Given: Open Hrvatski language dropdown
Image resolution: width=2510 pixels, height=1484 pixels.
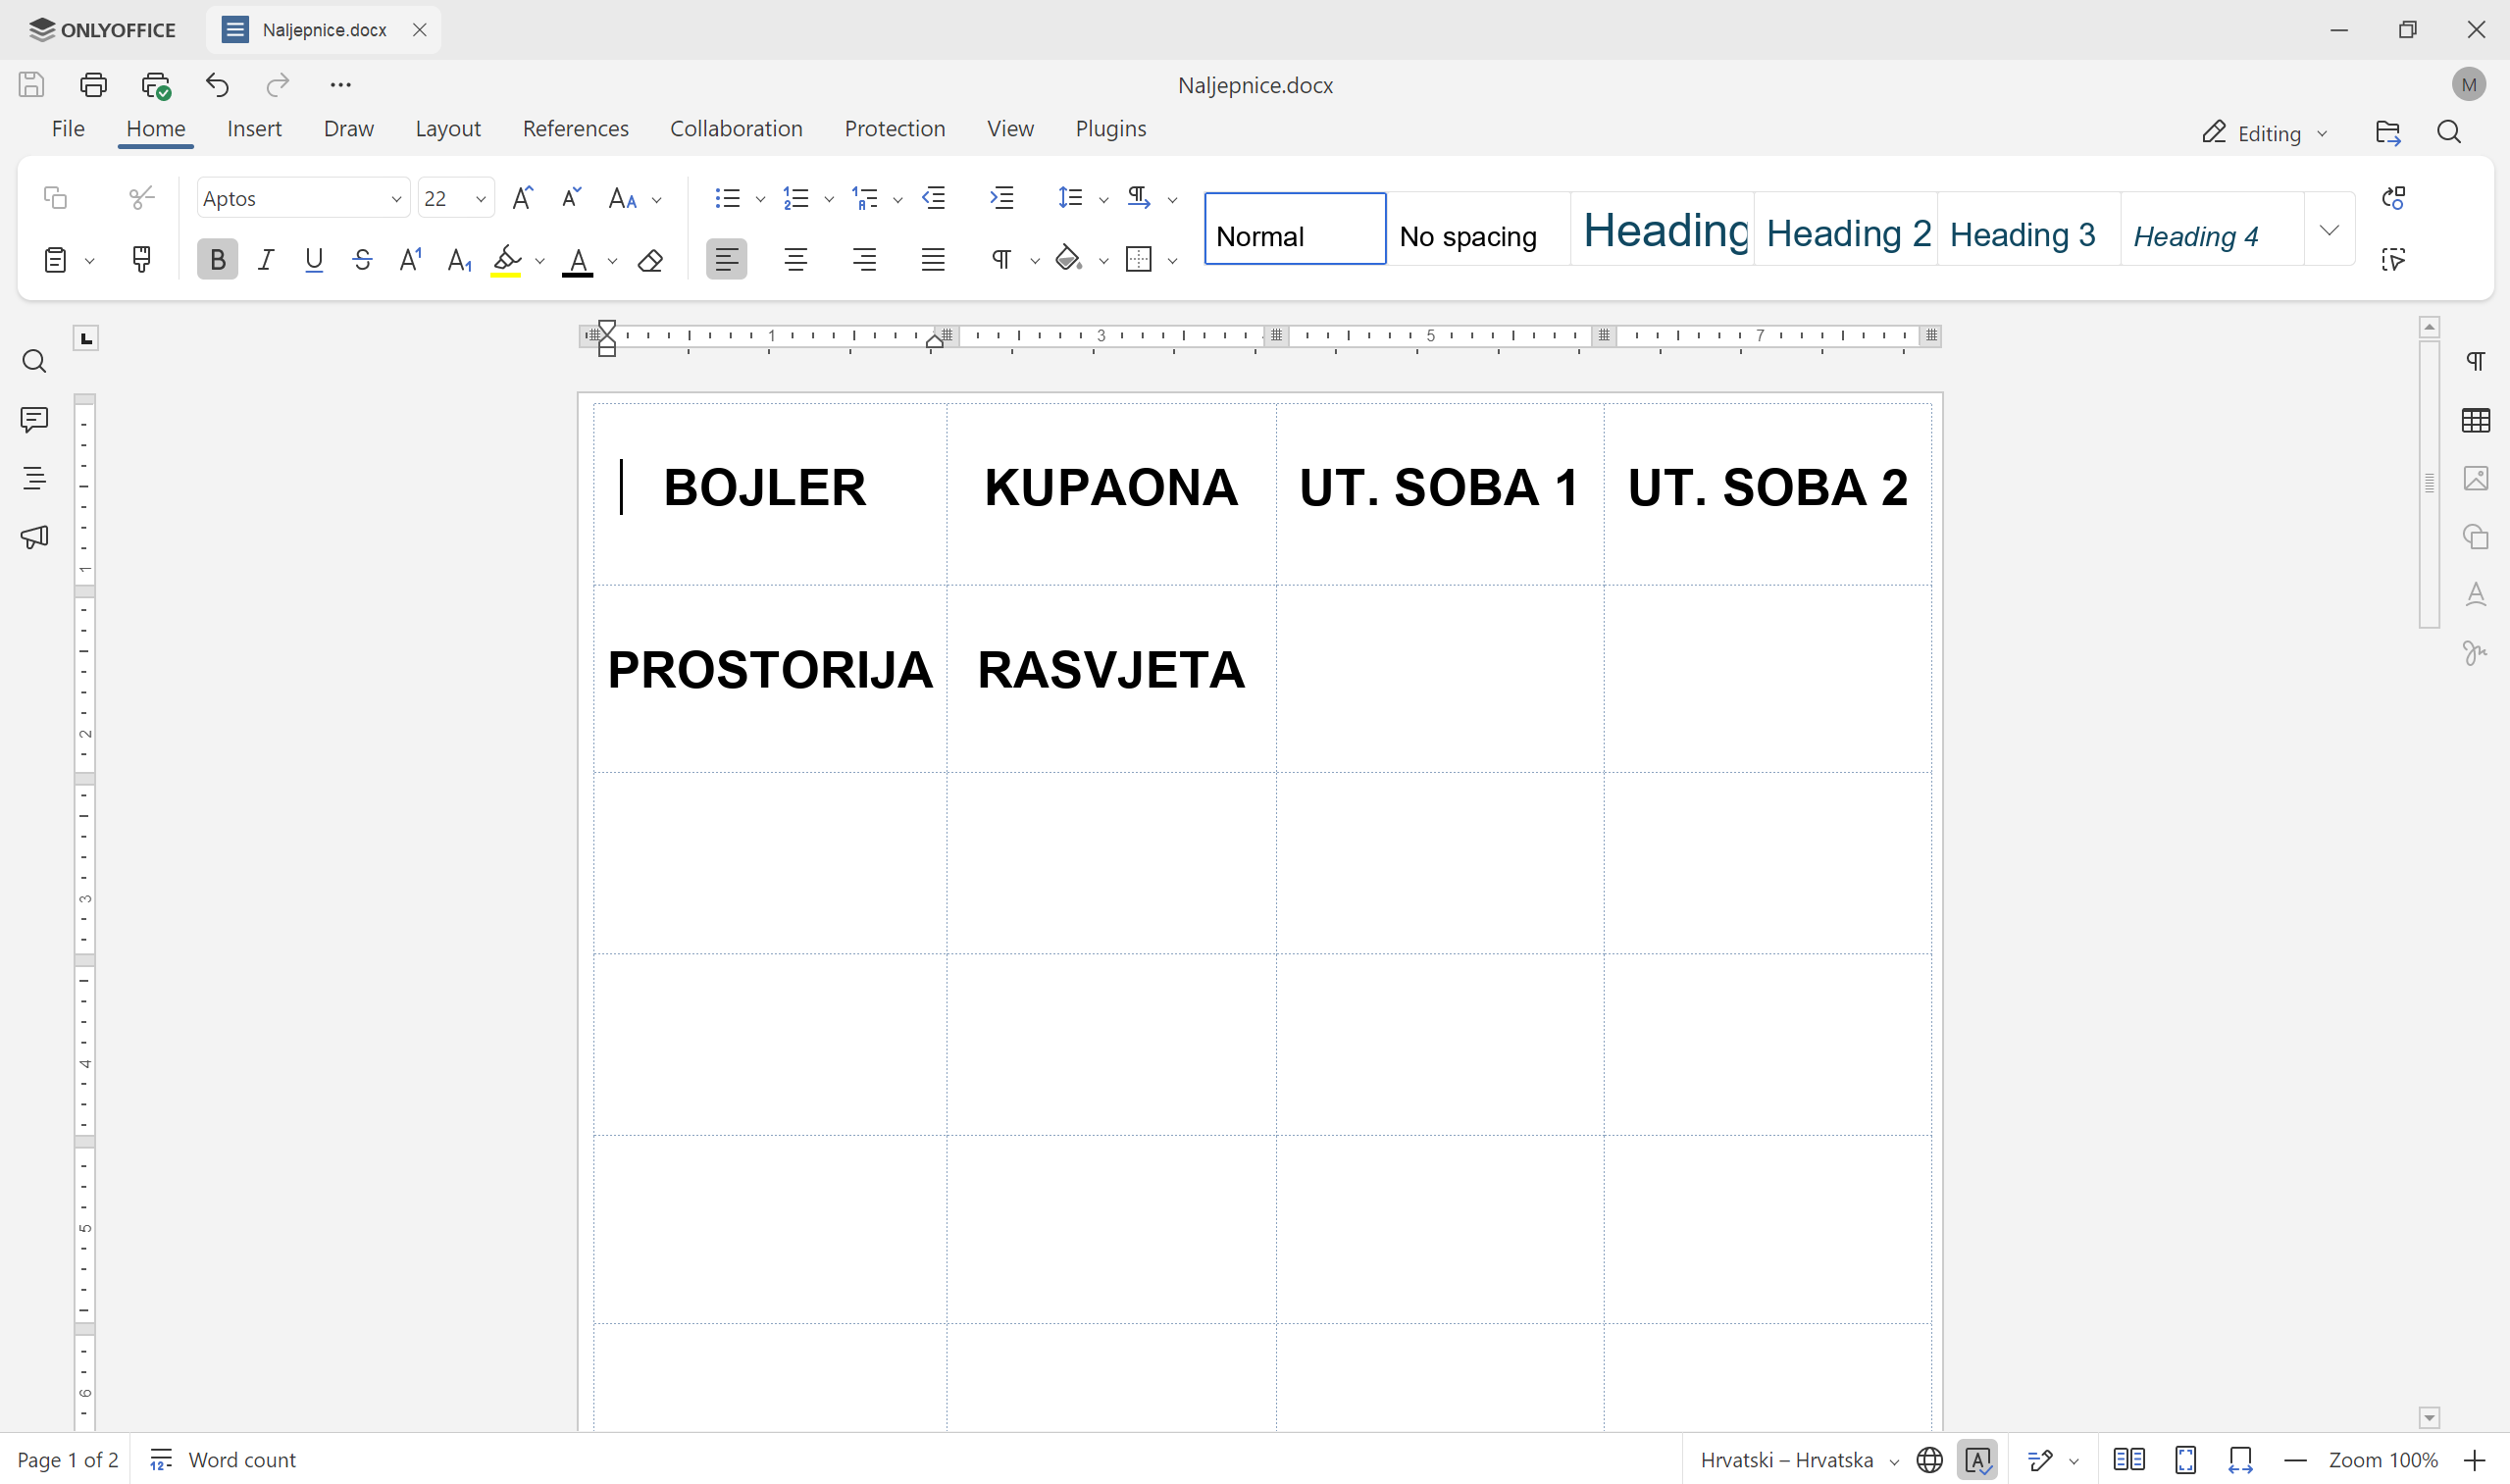Looking at the screenshot, I should (1799, 1460).
